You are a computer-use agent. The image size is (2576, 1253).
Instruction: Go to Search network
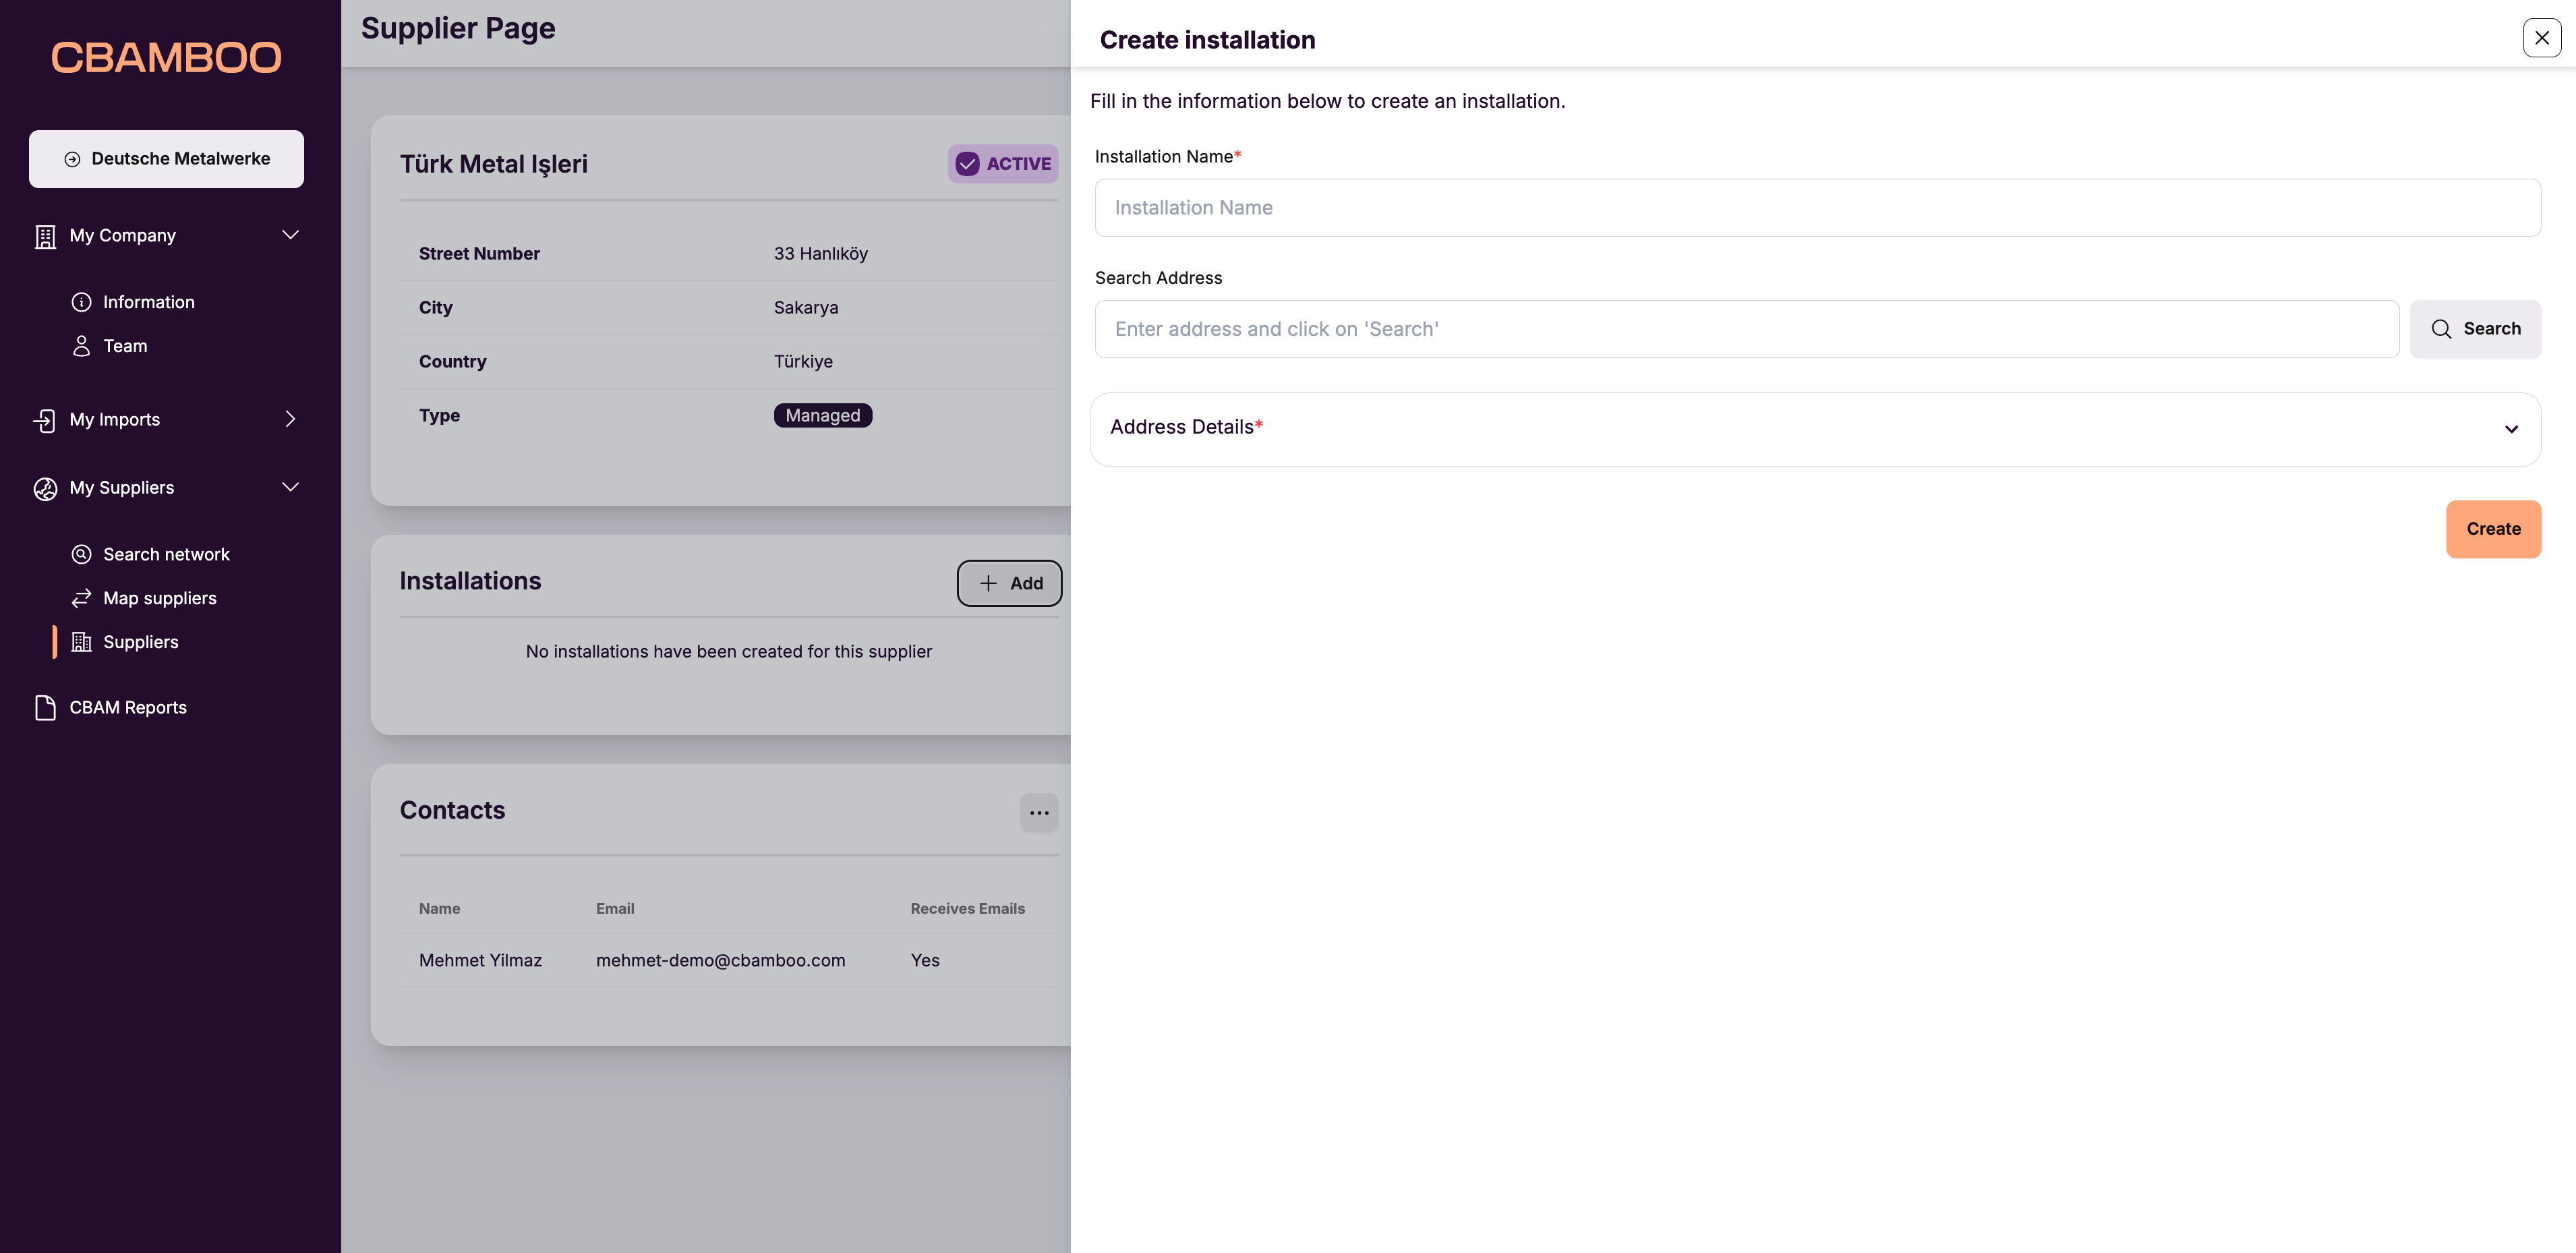point(166,554)
